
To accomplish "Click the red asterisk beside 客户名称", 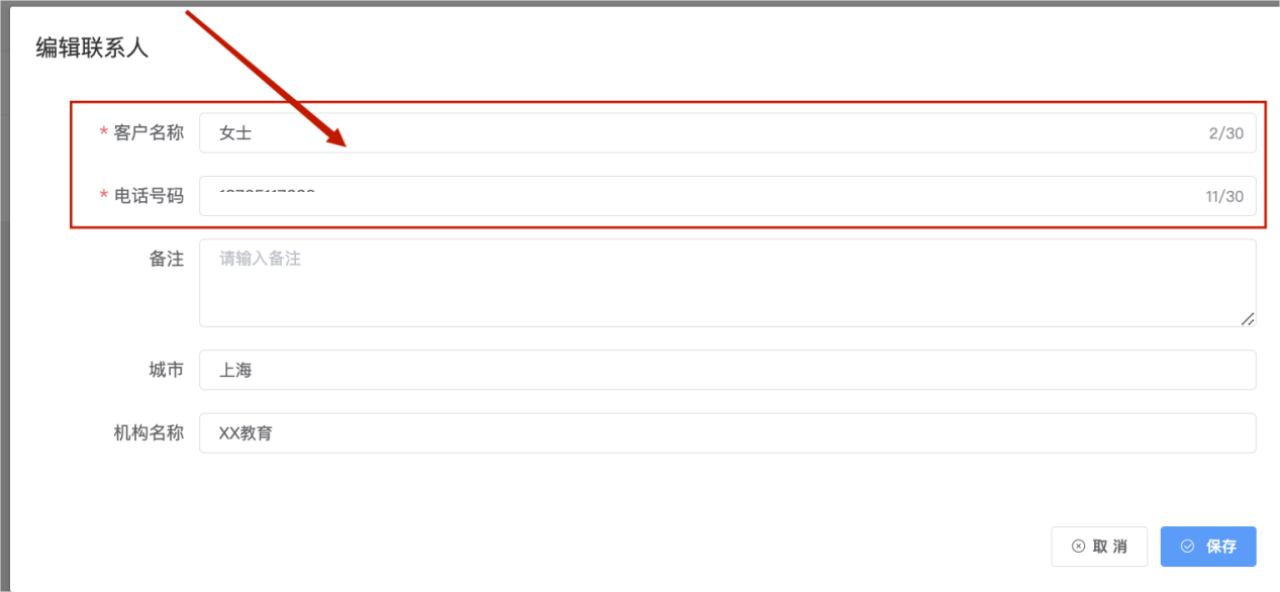I will [104, 134].
